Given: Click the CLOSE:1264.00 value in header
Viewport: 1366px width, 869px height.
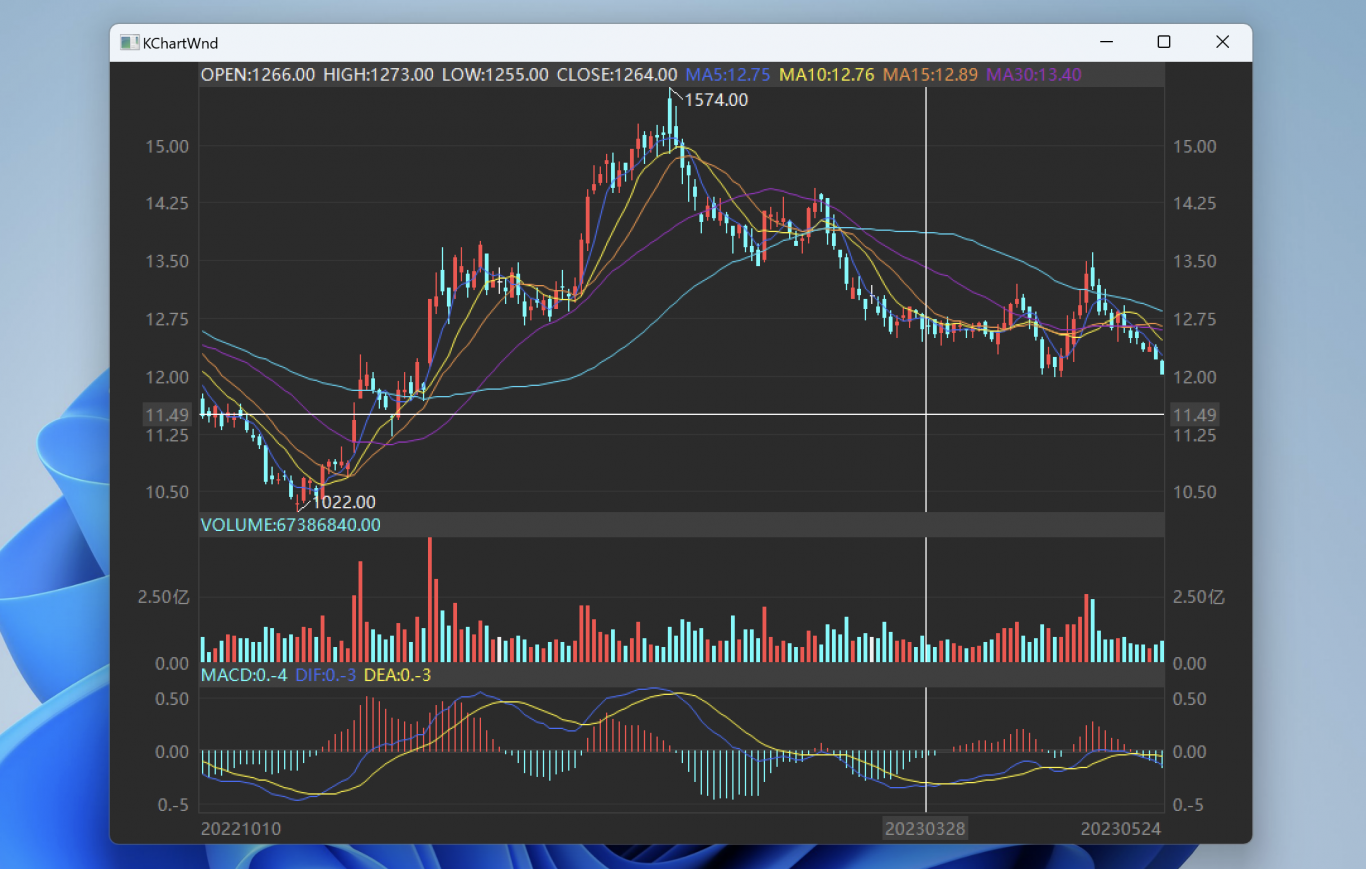Looking at the screenshot, I should [617, 75].
